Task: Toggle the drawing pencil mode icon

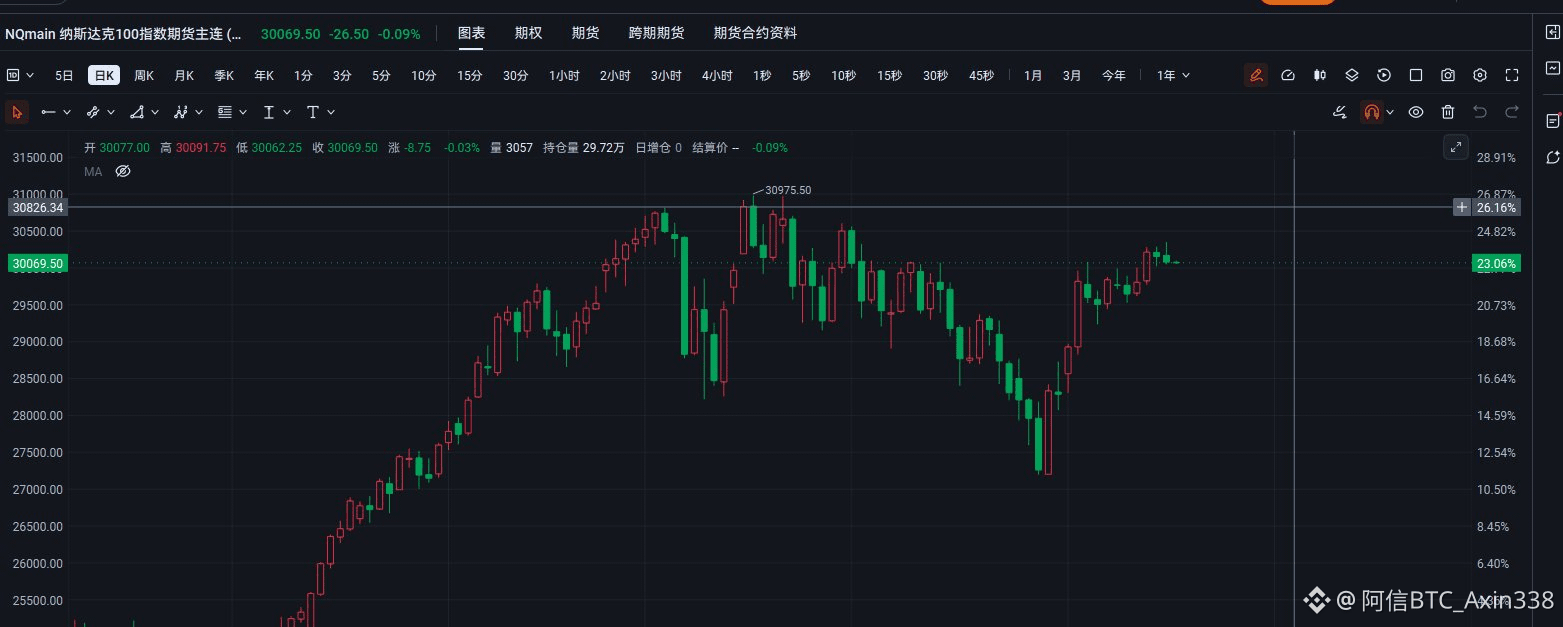Action: pos(1256,75)
